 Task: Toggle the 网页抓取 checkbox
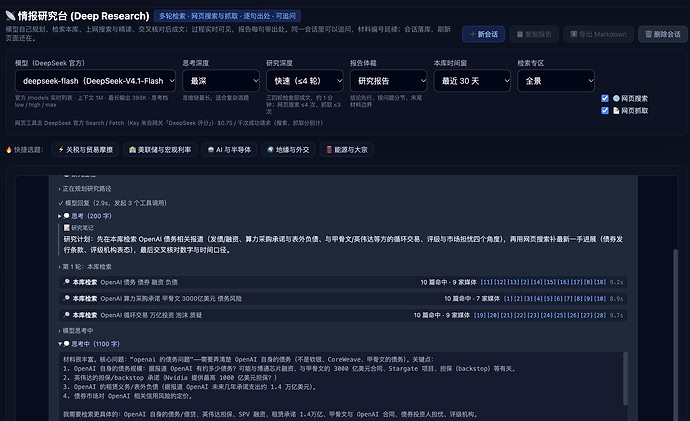[x=605, y=110]
